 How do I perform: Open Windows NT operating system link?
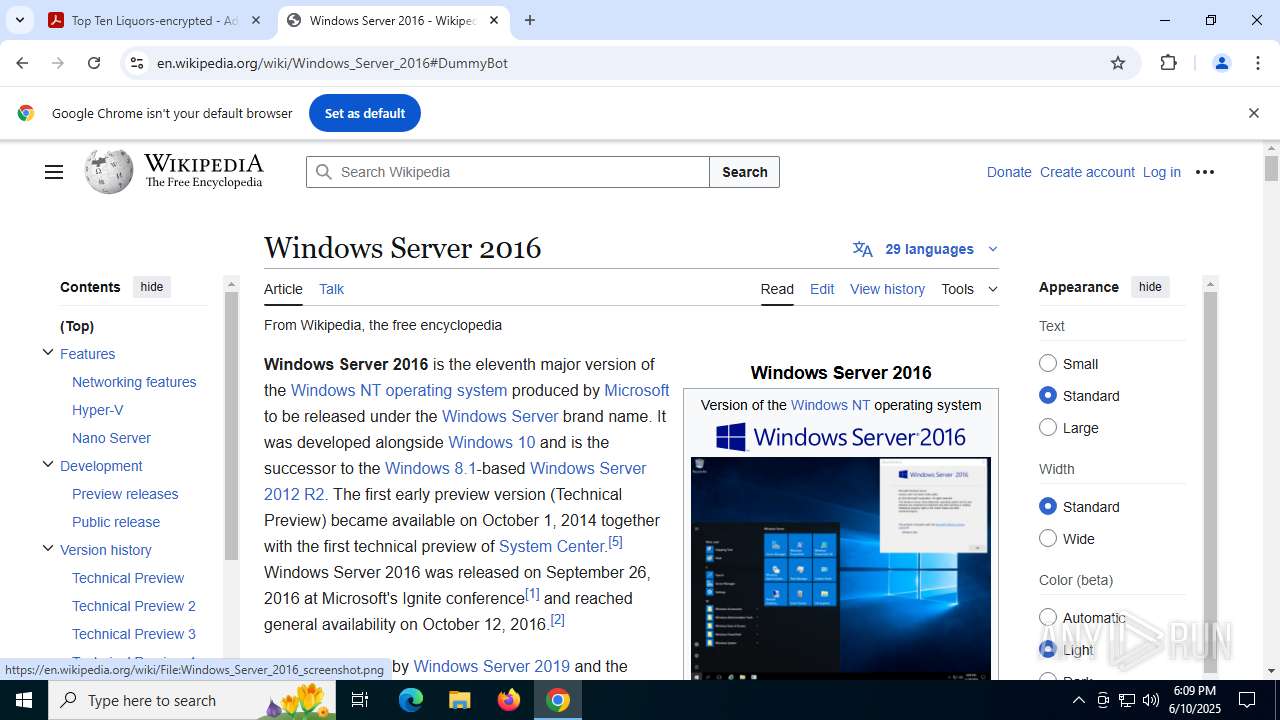(x=399, y=390)
